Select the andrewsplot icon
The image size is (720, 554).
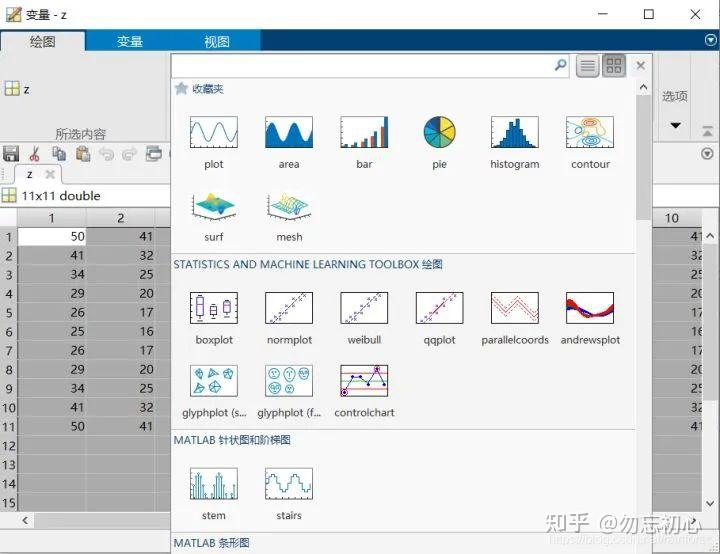590,308
